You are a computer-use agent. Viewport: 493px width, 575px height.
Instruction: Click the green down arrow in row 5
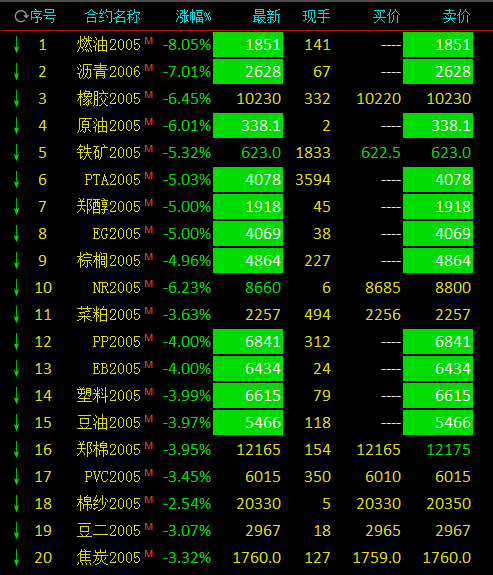pos(16,153)
